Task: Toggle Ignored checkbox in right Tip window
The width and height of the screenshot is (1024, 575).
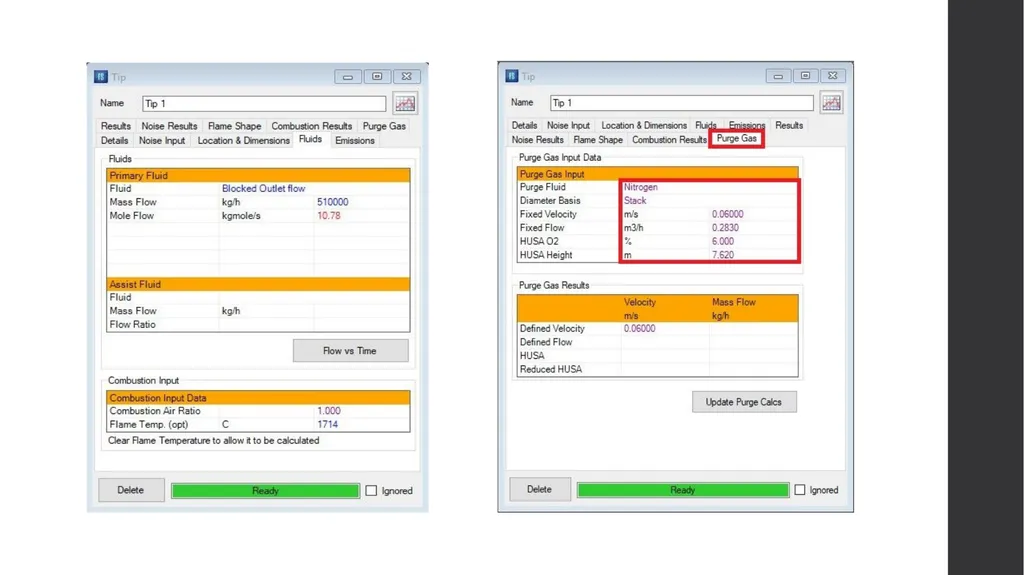Action: [x=799, y=490]
